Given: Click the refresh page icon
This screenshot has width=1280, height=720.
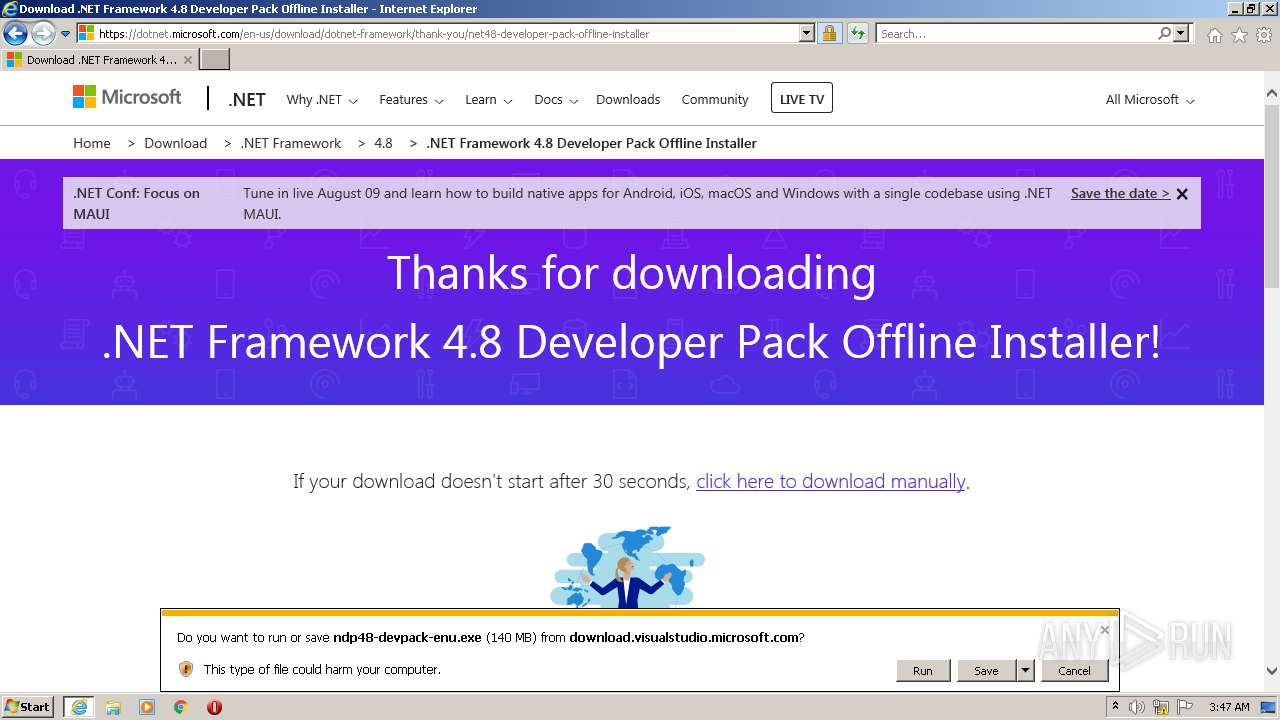Looking at the screenshot, I should click(857, 33).
